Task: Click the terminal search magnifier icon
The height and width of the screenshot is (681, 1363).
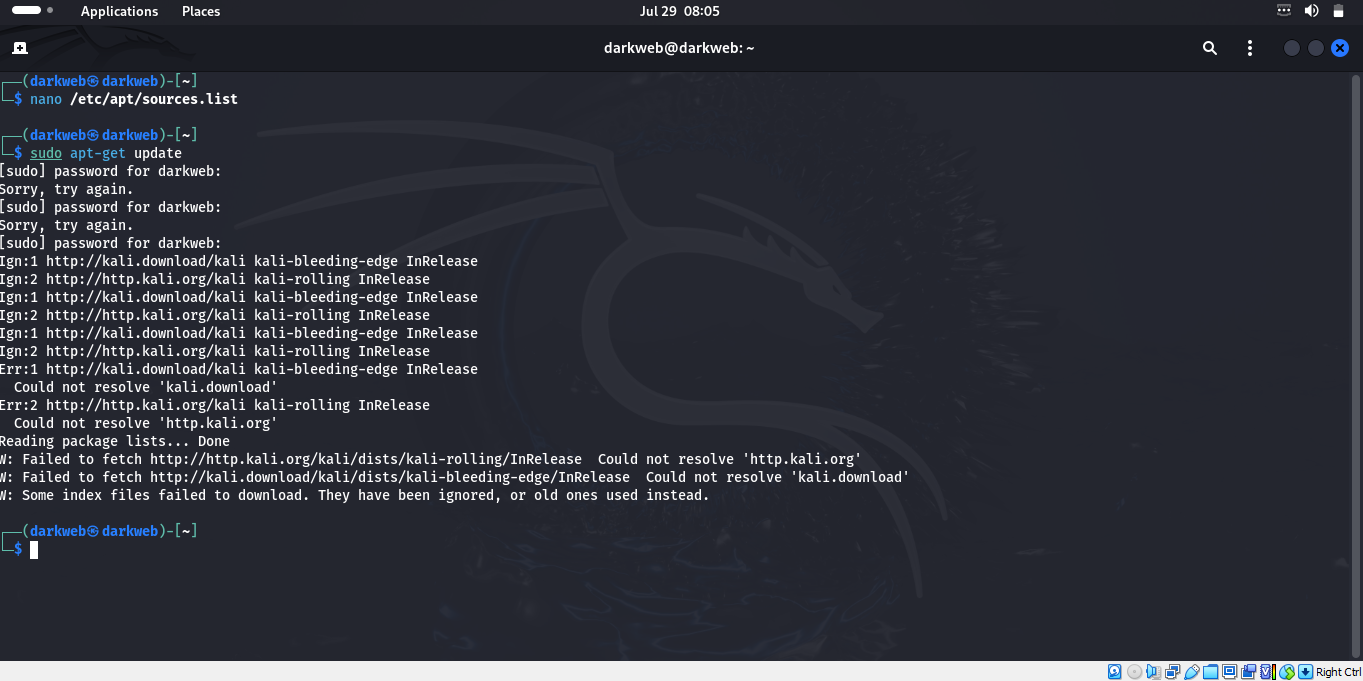Action: click(x=1210, y=48)
